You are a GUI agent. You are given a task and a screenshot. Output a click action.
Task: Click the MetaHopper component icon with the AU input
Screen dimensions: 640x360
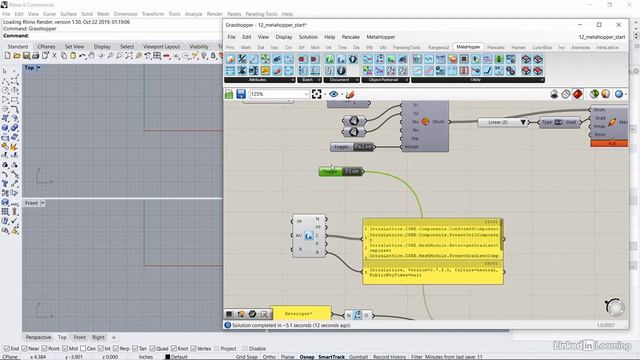tap(309, 236)
